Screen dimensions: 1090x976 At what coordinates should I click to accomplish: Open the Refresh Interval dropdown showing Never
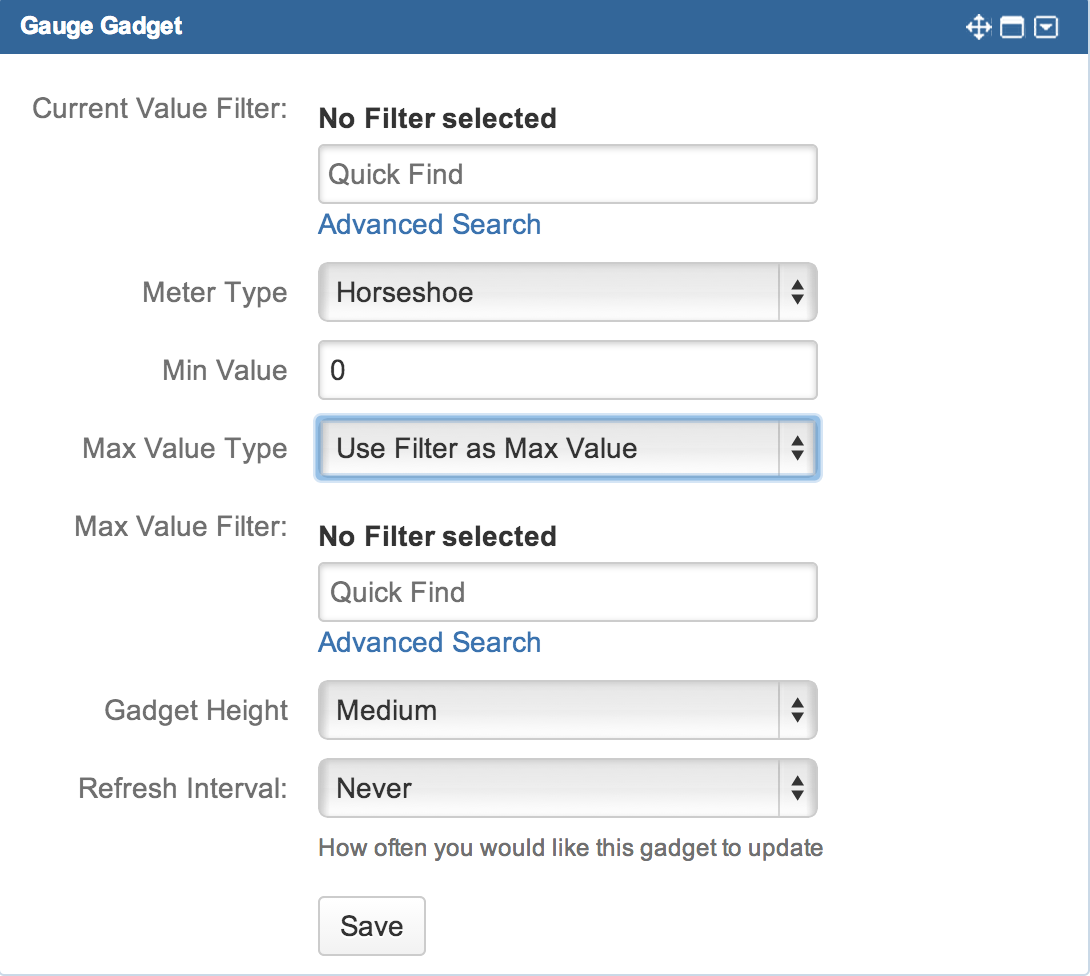click(560, 788)
